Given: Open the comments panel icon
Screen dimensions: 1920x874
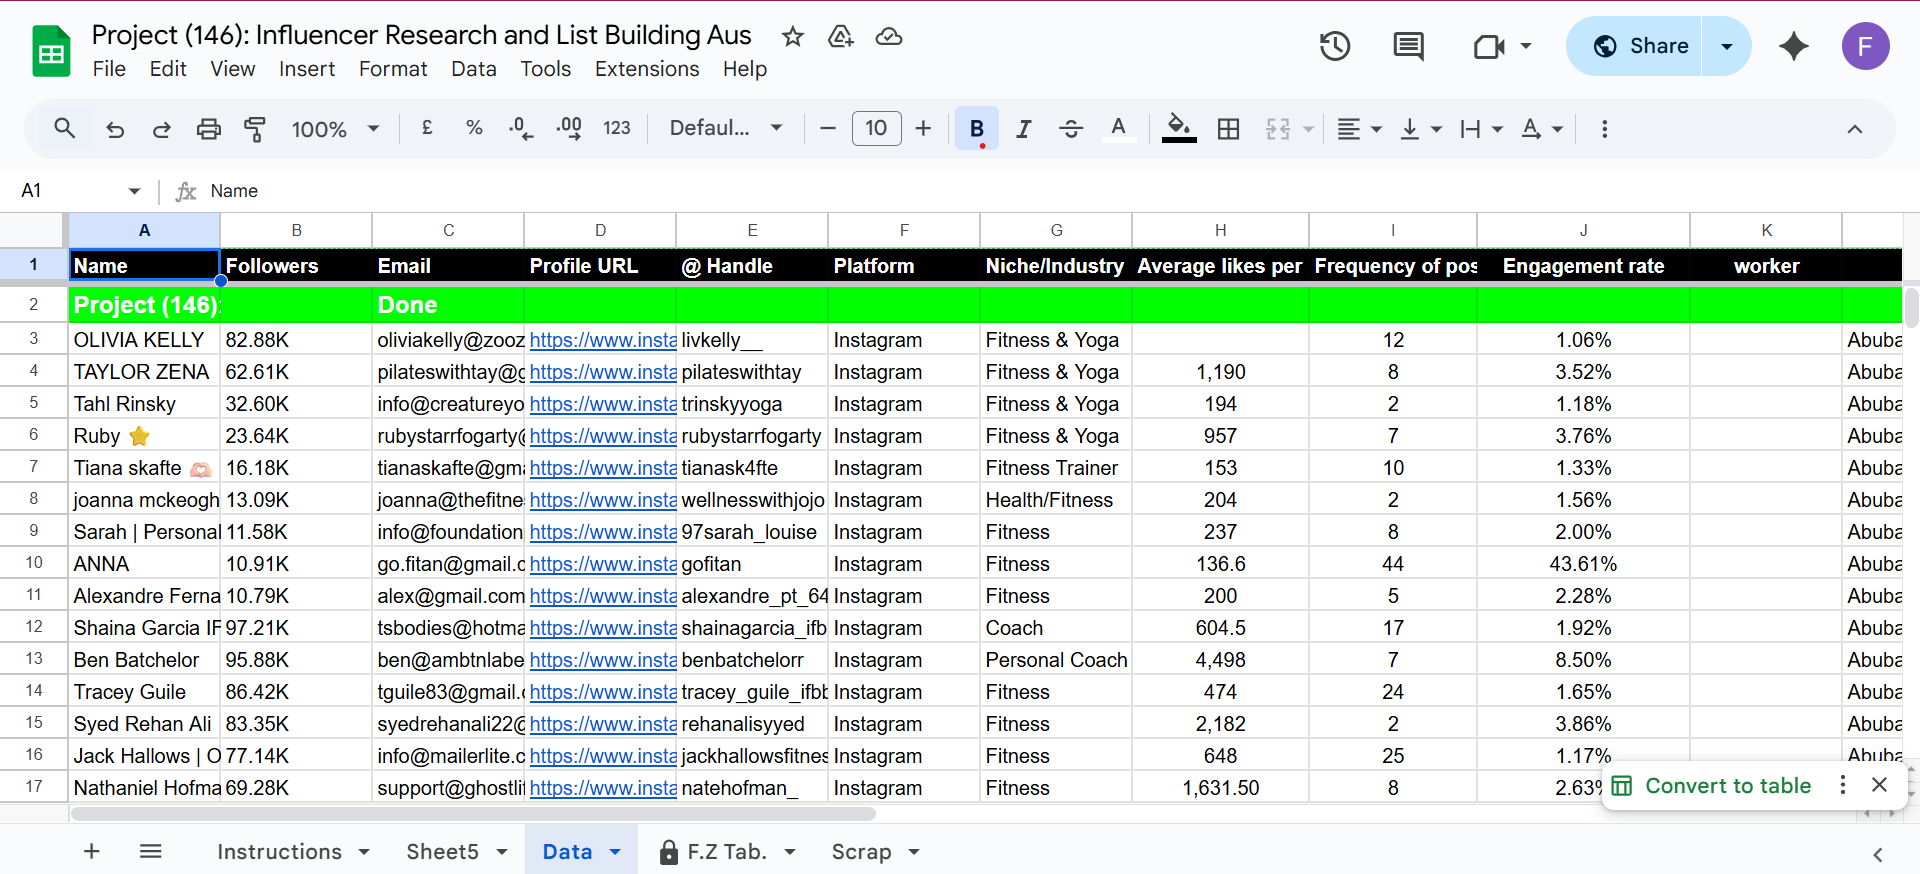Looking at the screenshot, I should (1408, 46).
